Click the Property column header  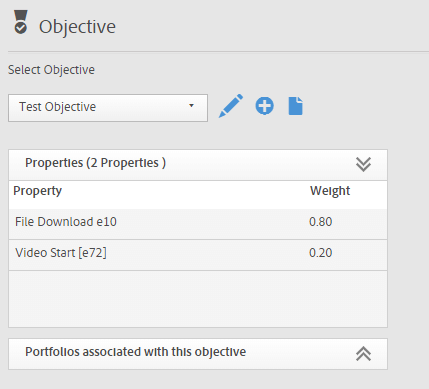37,191
